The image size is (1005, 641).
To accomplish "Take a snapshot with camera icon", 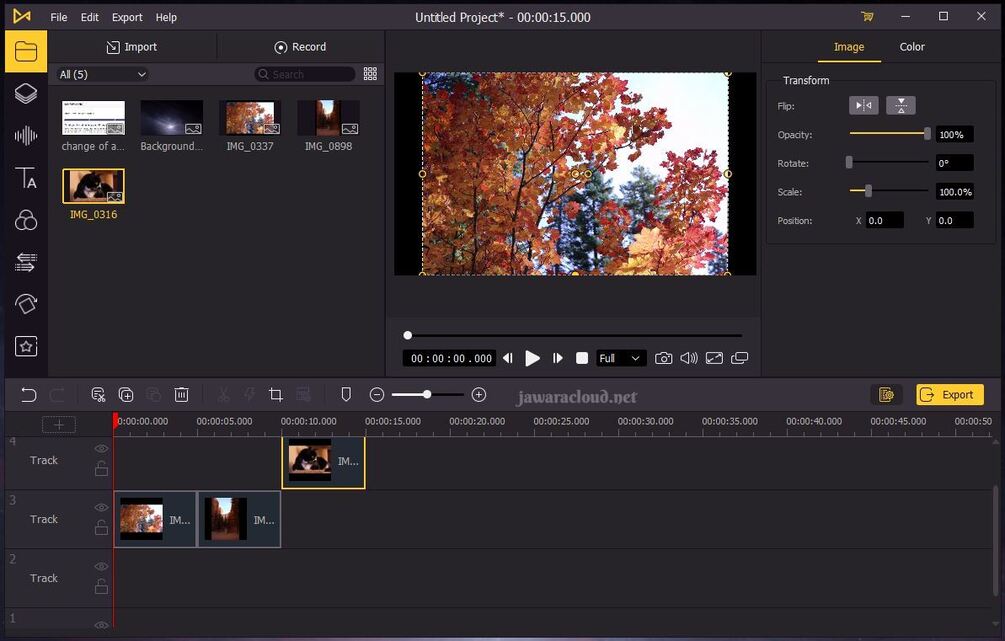I will [663, 358].
